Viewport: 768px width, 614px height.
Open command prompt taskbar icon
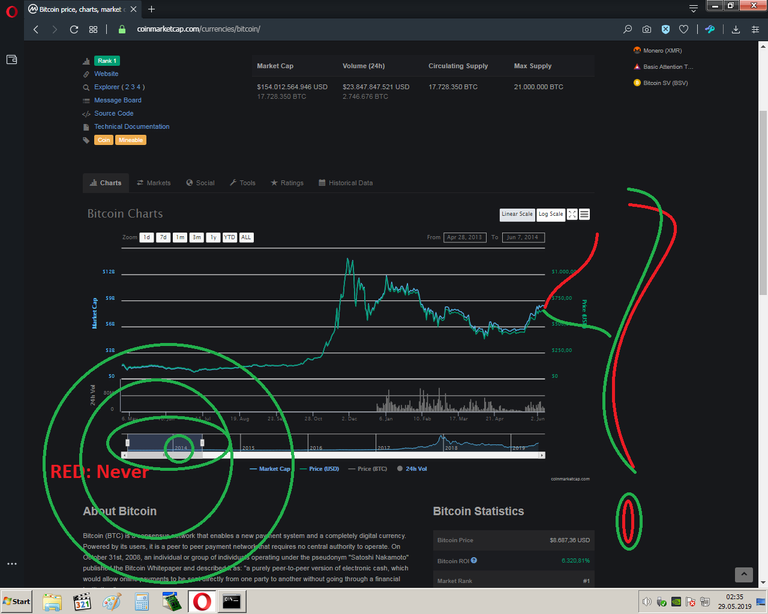click(232, 602)
